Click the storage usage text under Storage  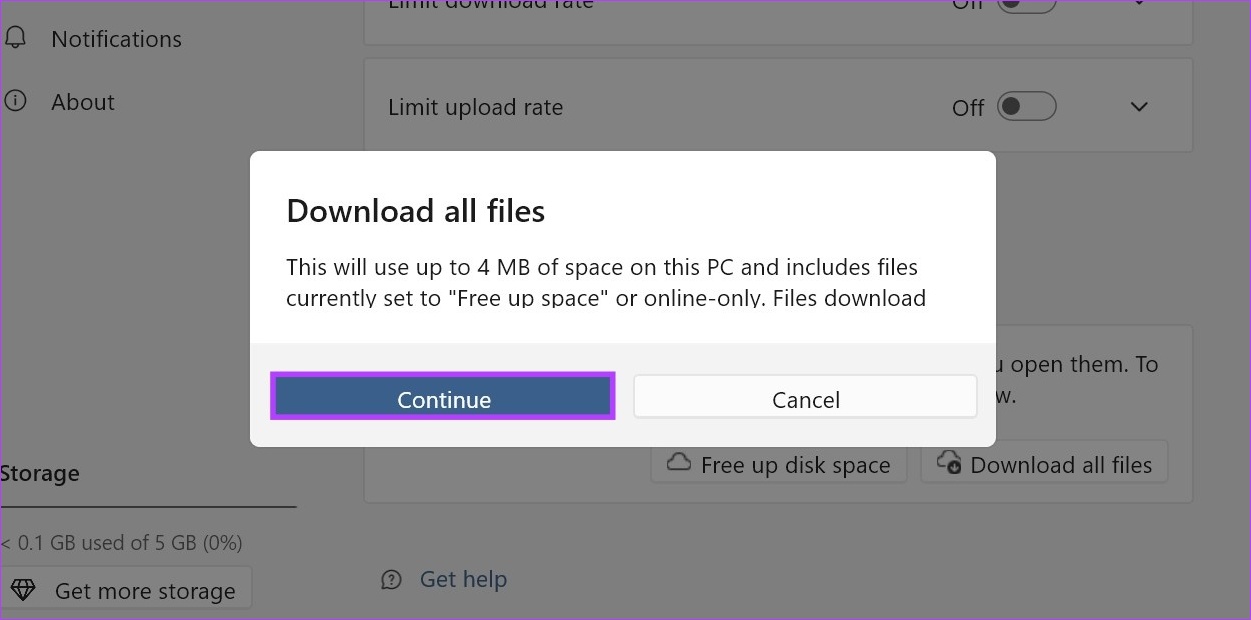[121, 543]
